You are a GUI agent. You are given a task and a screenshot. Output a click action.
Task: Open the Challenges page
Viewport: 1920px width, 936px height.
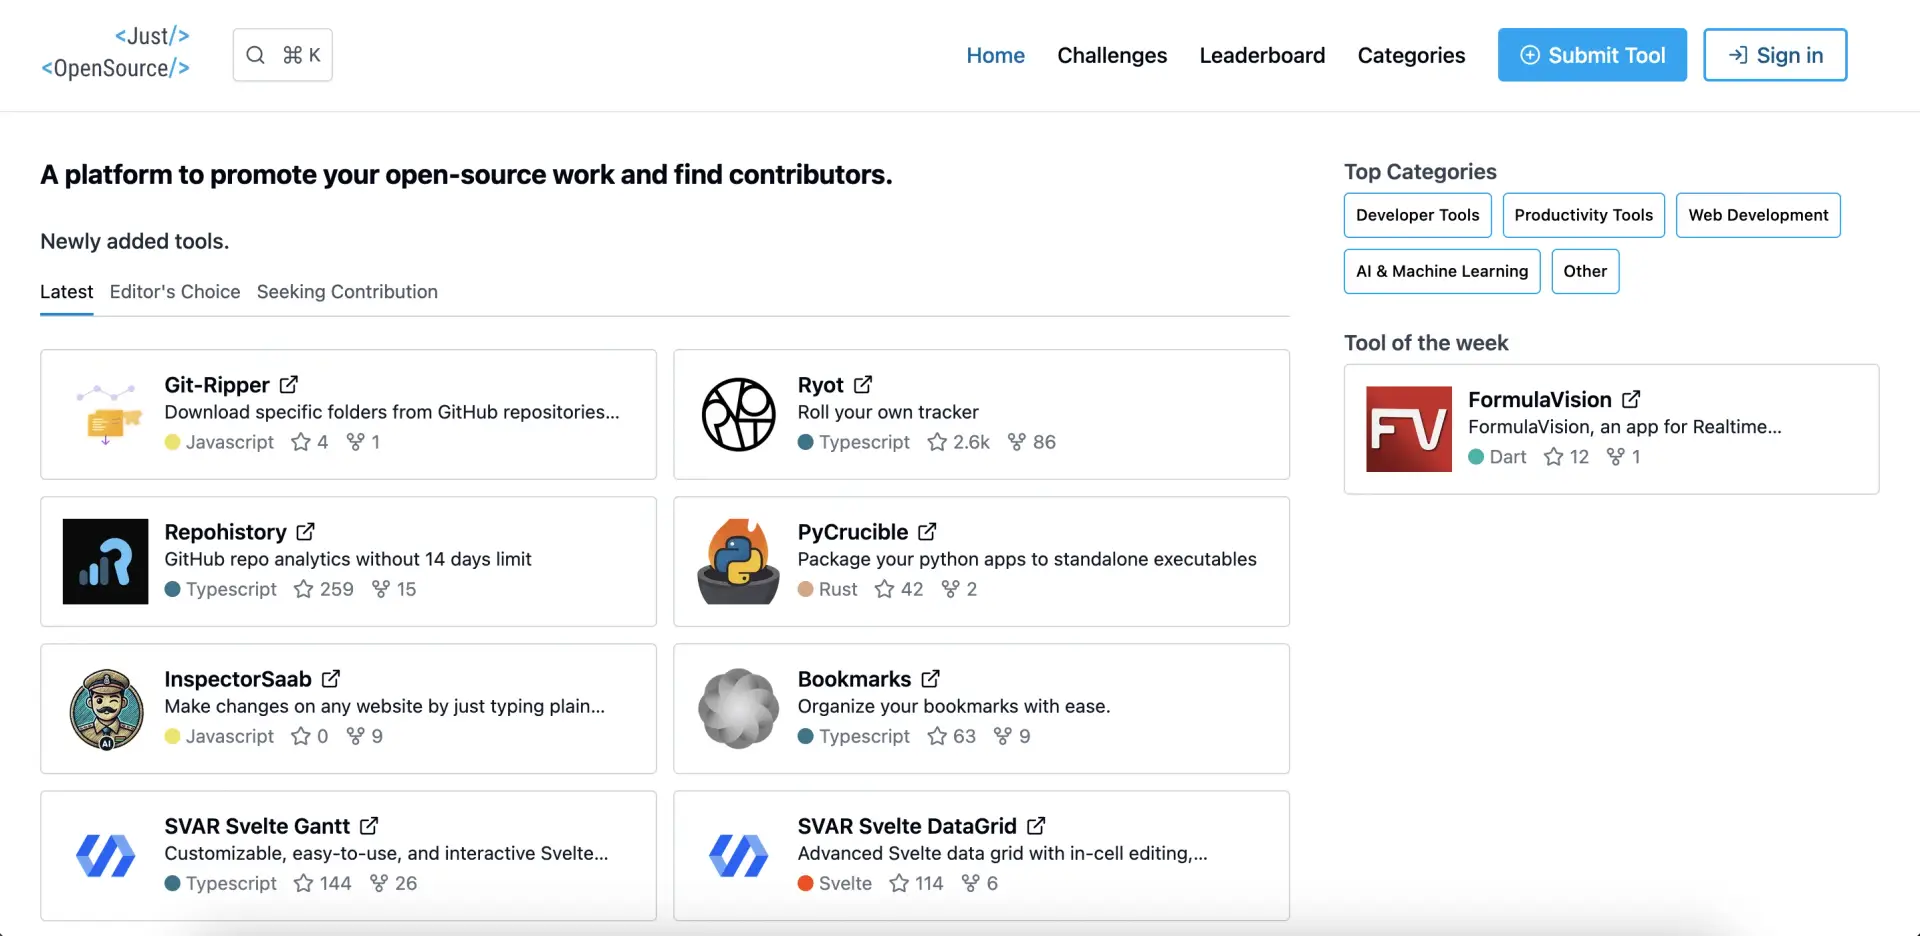[1112, 55]
